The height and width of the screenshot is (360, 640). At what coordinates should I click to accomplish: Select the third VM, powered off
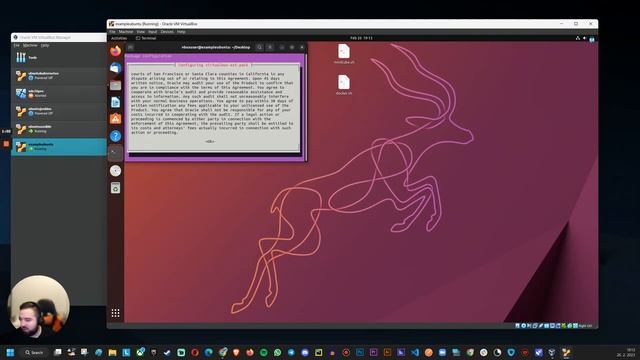click(x=59, y=111)
